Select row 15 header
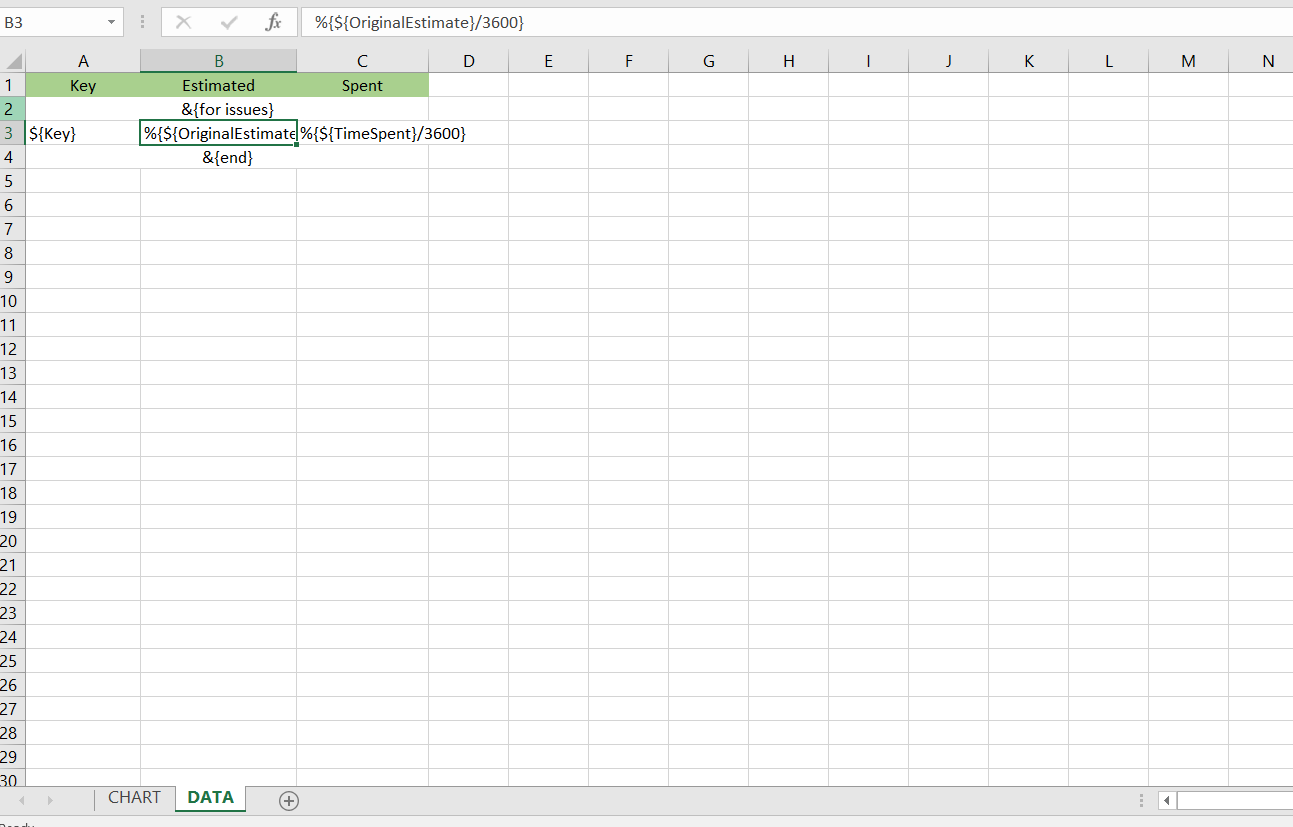The image size is (1293, 827). coord(12,421)
